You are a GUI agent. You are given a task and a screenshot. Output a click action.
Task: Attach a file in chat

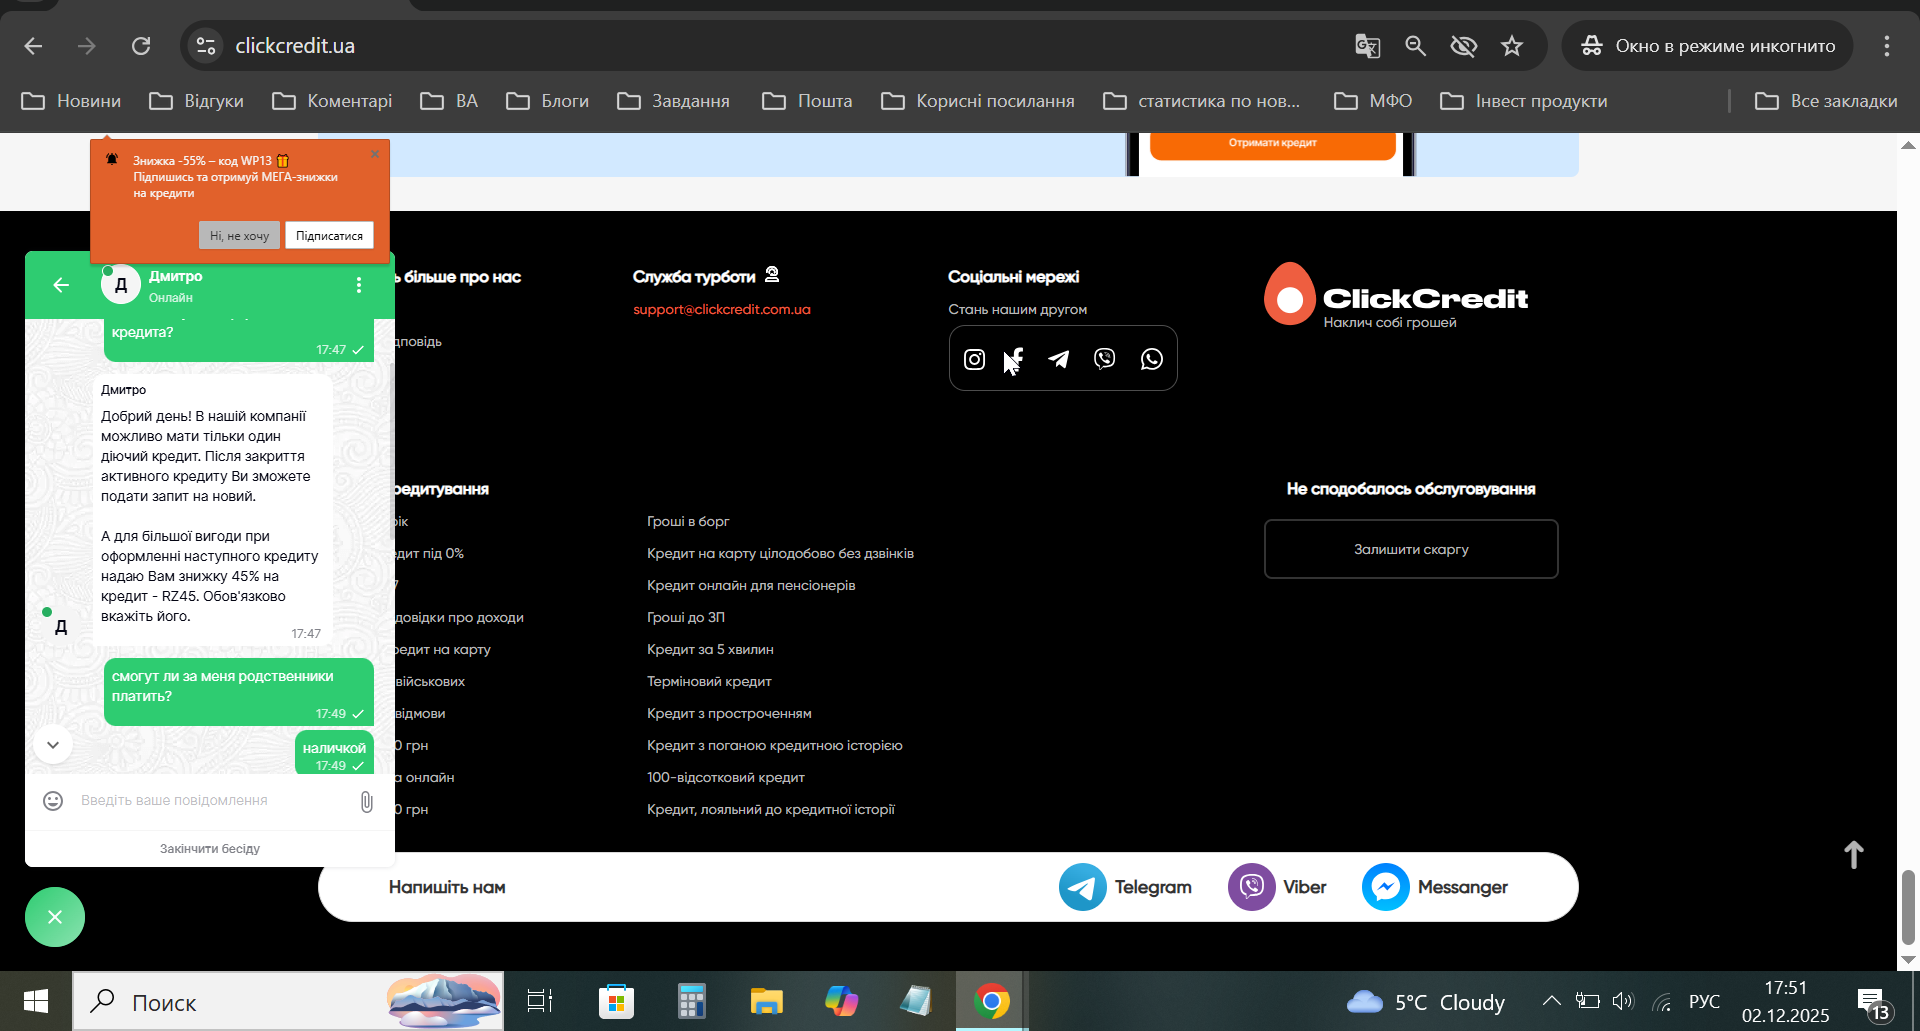pyautogui.click(x=367, y=801)
